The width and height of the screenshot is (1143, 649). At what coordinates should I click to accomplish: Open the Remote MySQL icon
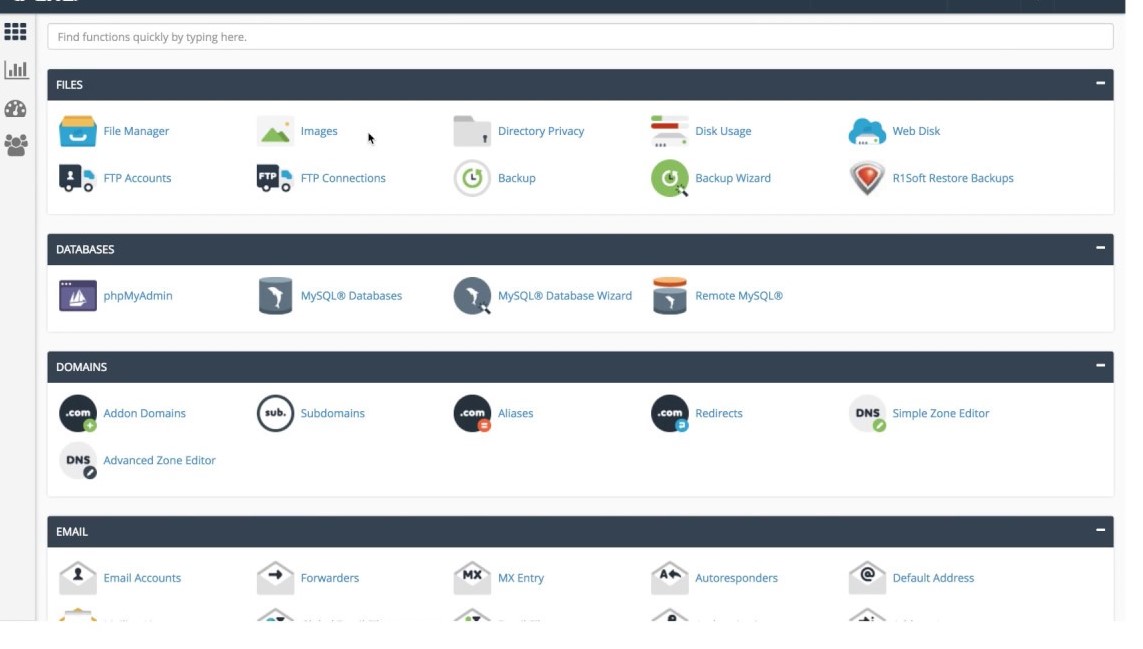[669, 295]
